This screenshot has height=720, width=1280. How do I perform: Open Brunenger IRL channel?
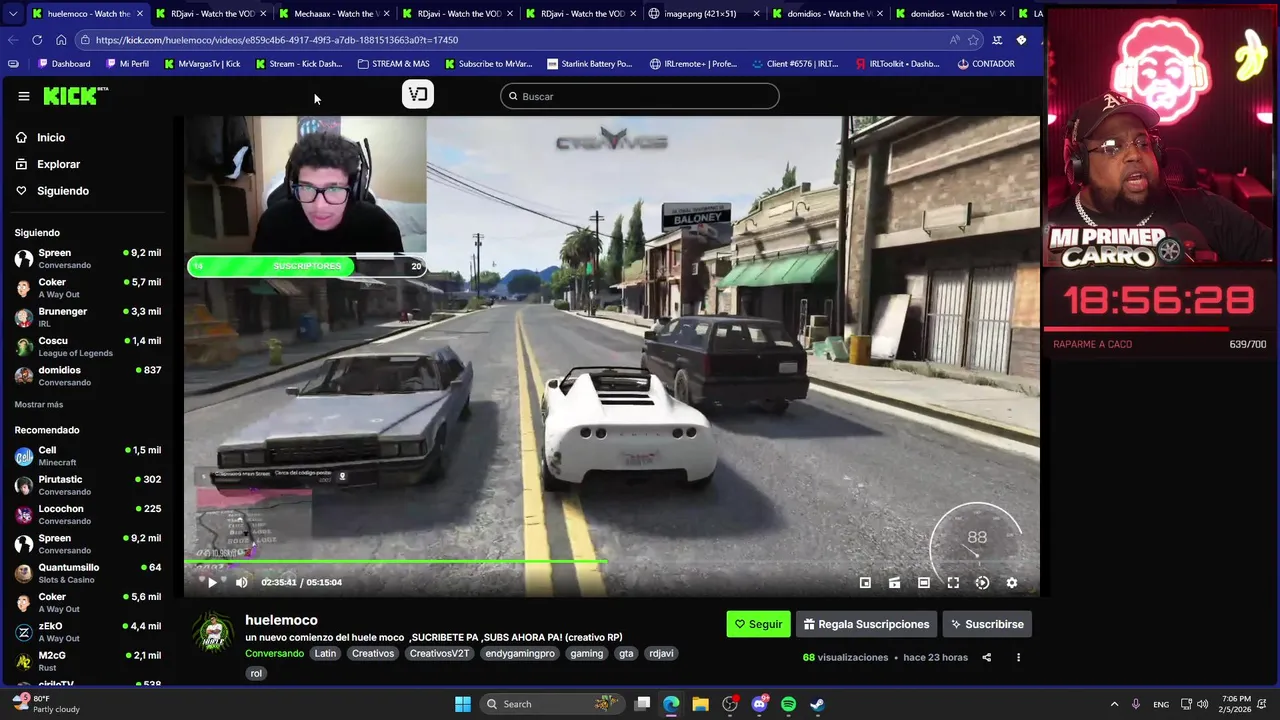[x=88, y=317]
